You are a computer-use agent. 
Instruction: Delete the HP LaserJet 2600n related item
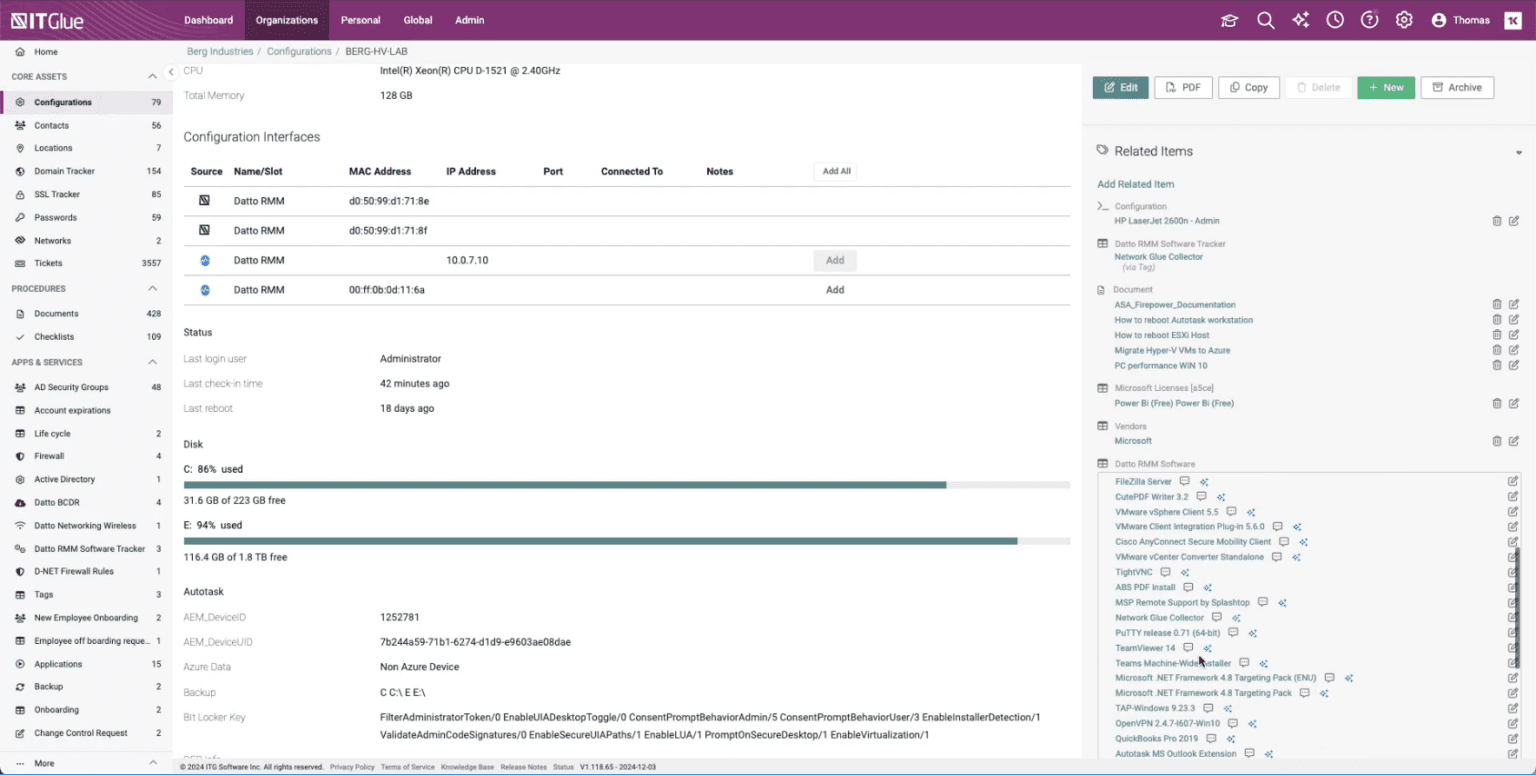pos(1497,221)
